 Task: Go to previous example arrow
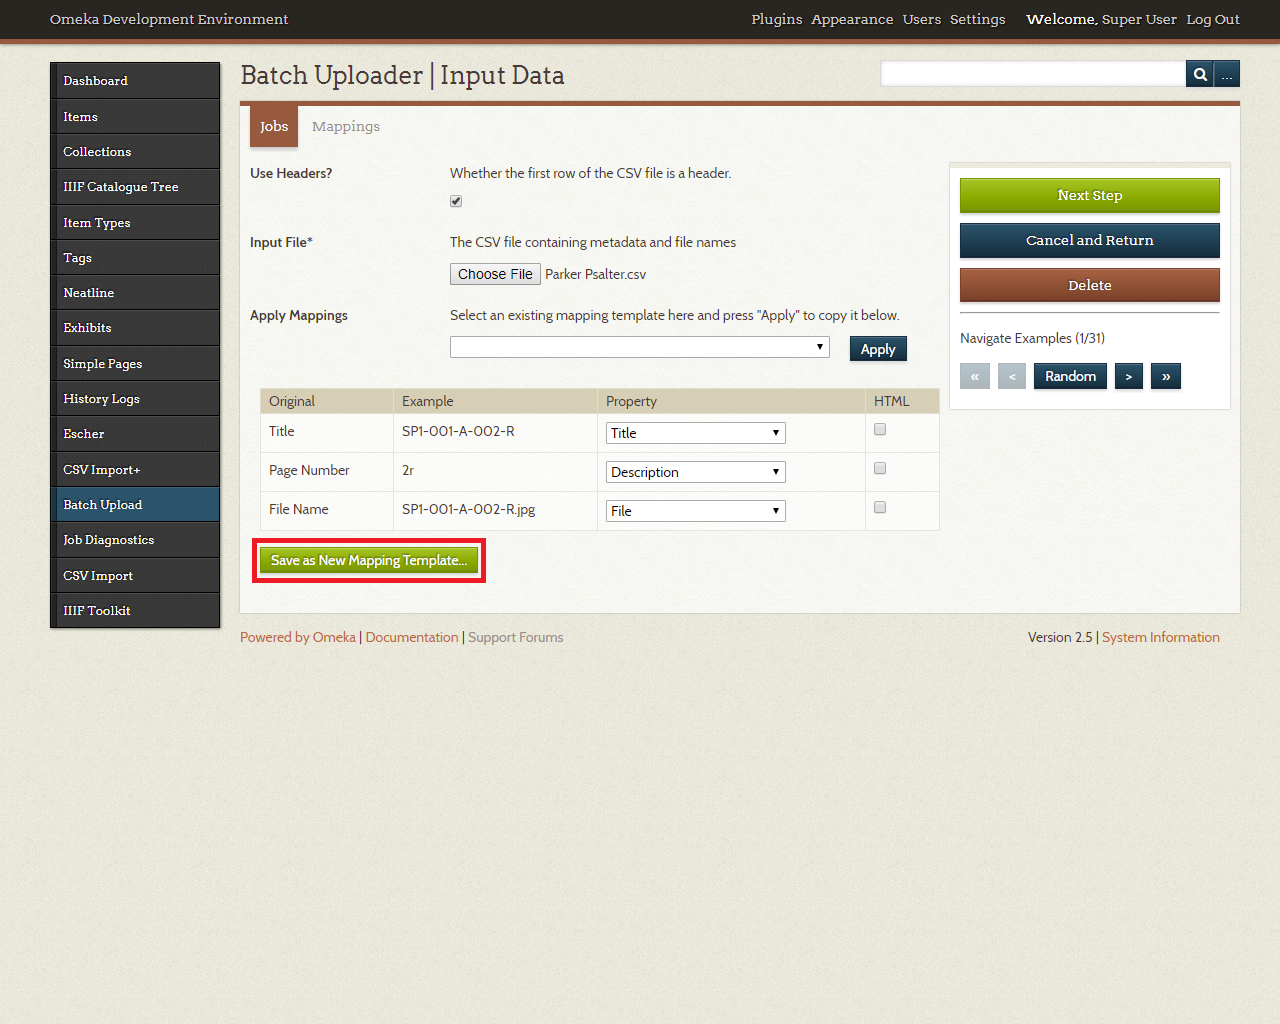1012,376
